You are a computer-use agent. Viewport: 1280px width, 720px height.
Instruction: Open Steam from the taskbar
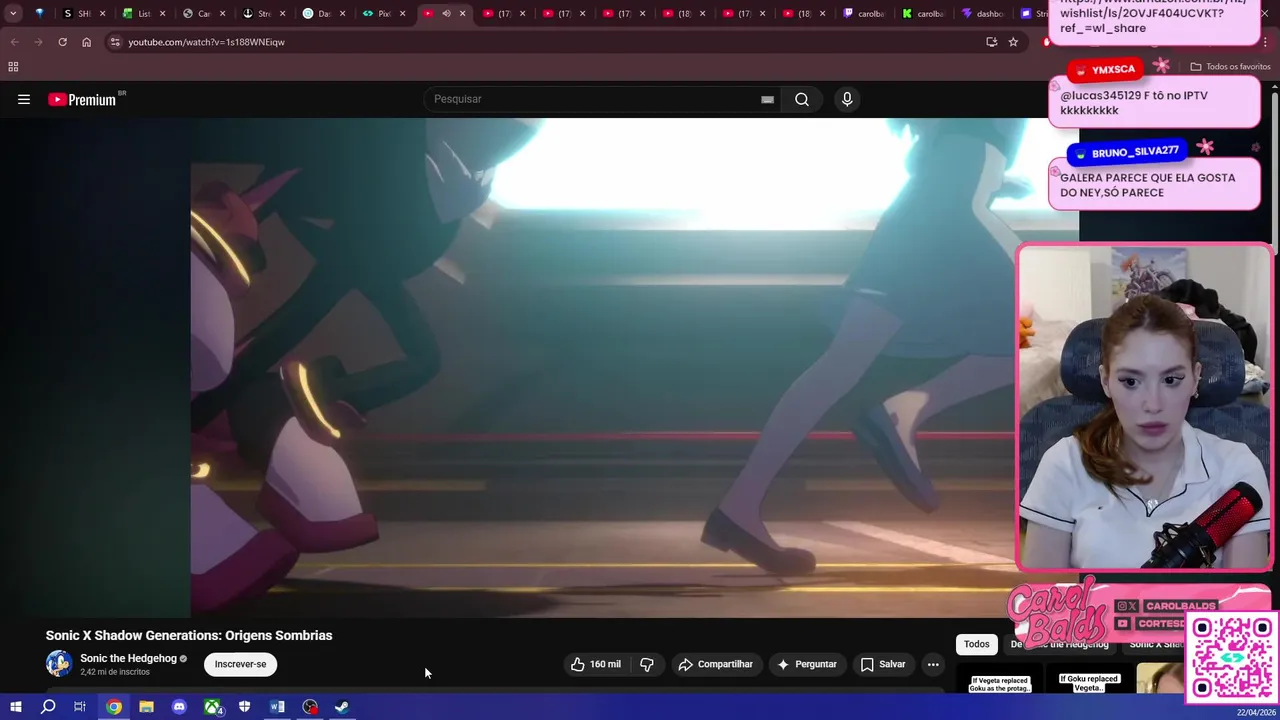(x=342, y=707)
